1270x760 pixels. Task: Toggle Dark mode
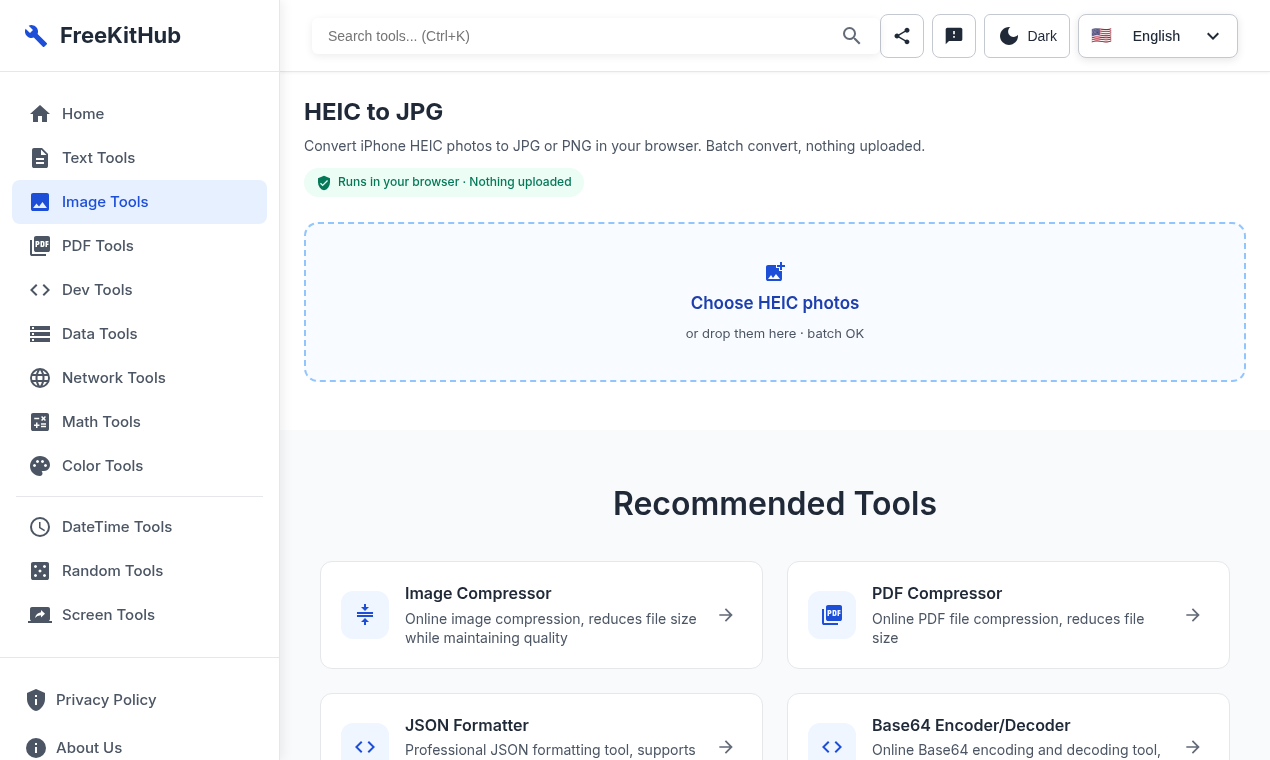pos(1027,36)
